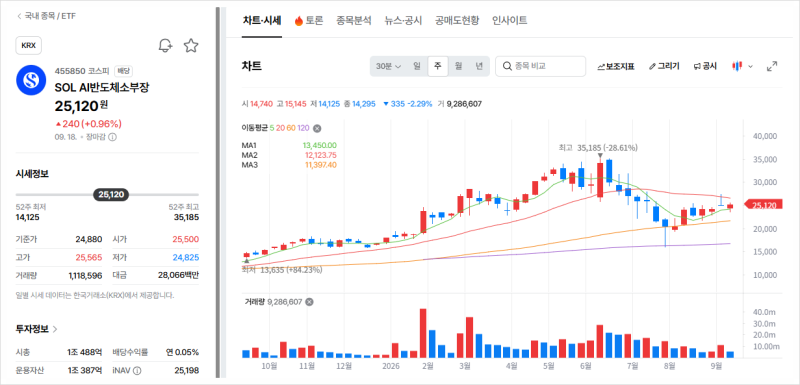800x385 pixels.
Task: Click the 배당수익률 value 연 0.05%
Action: pyautogui.click(x=182, y=352)
